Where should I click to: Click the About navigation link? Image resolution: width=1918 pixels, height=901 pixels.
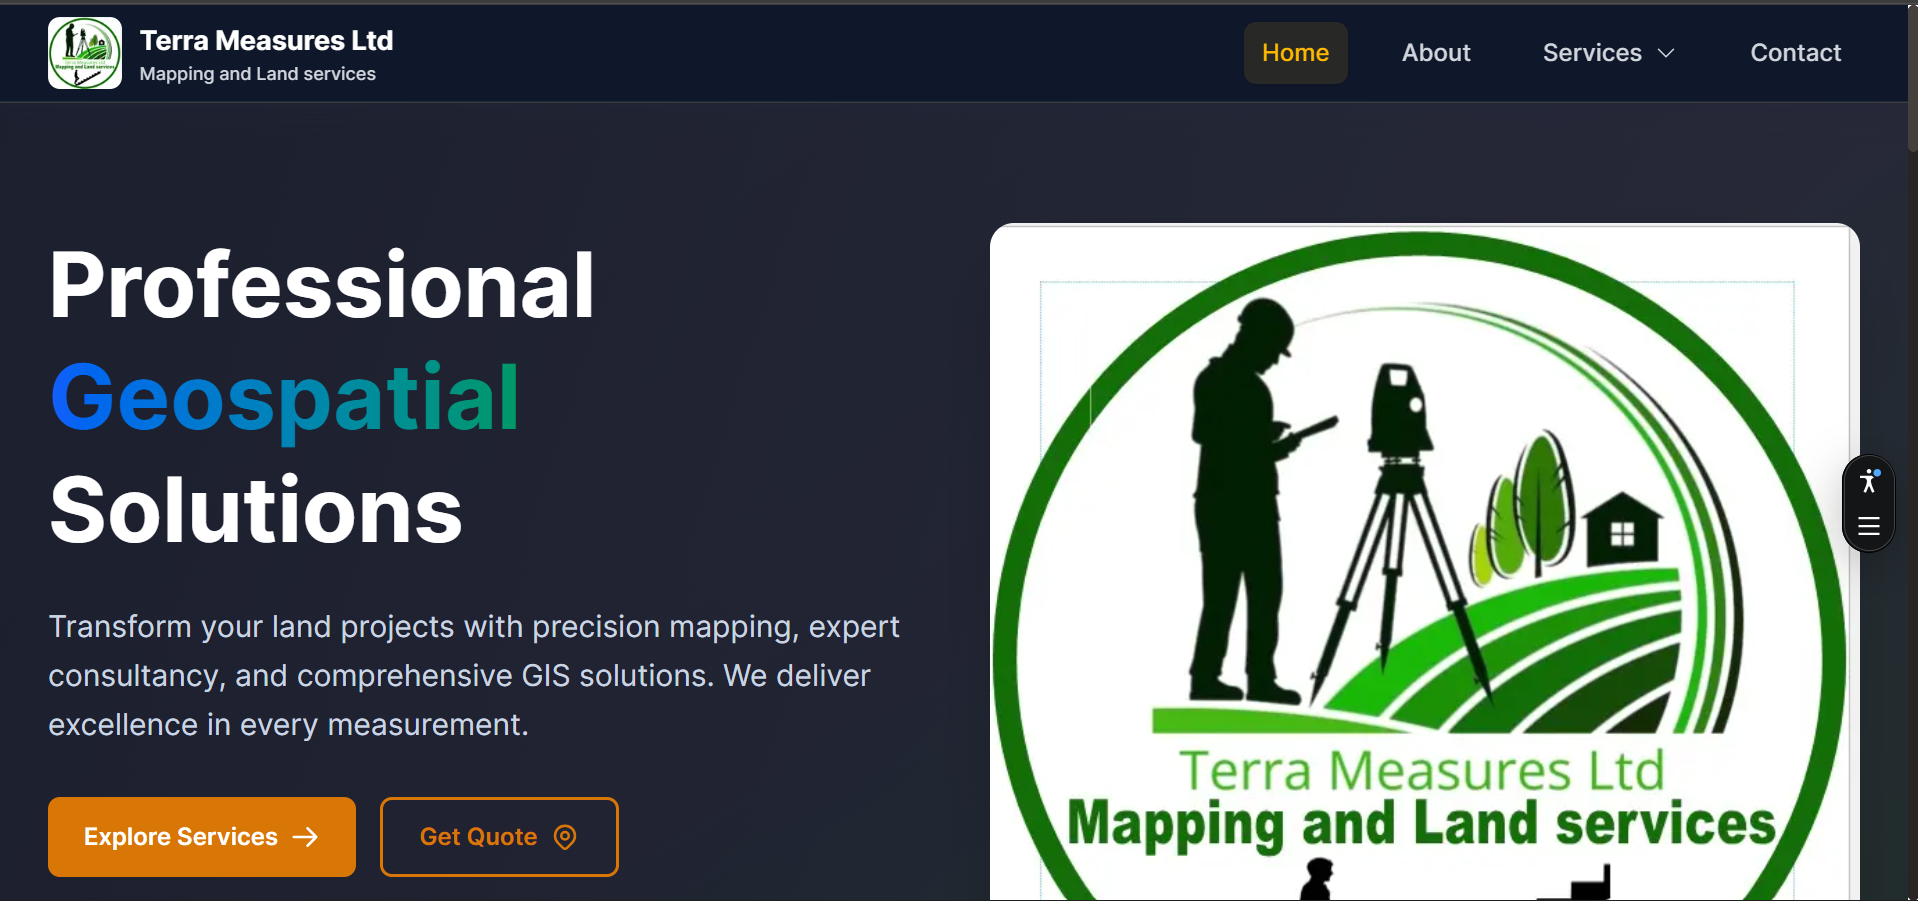point(1436,52)
